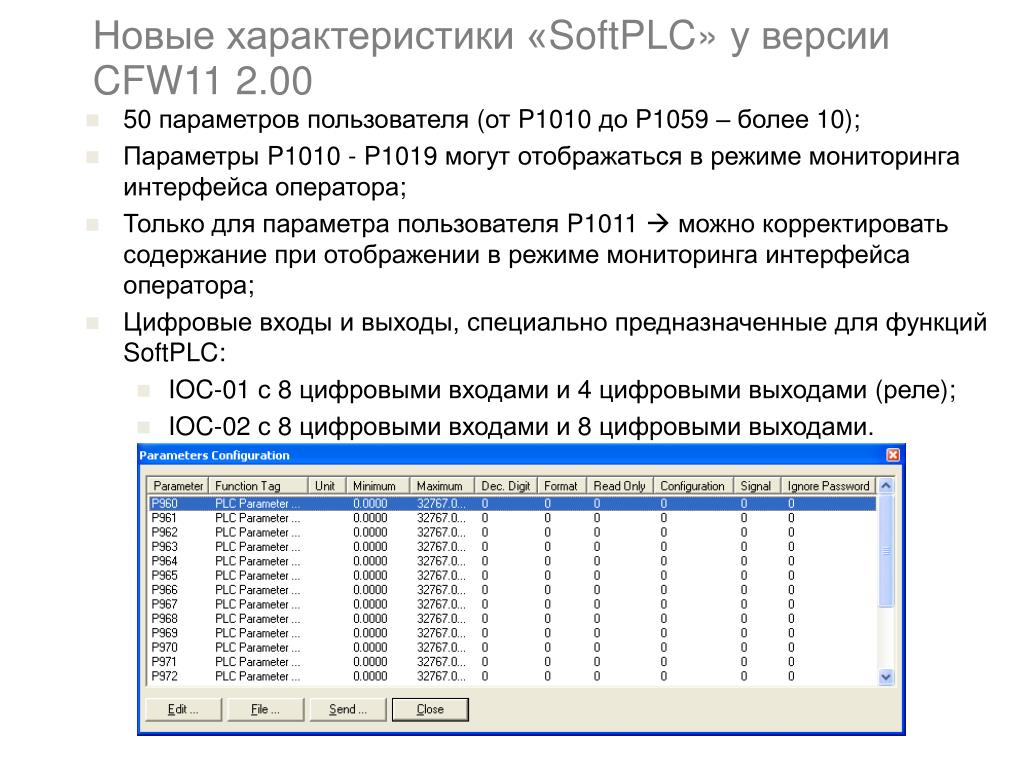The height and width of the screenshot is (768, 1024).
Task: Select the P961 row
Action: [x=513, y=518]
